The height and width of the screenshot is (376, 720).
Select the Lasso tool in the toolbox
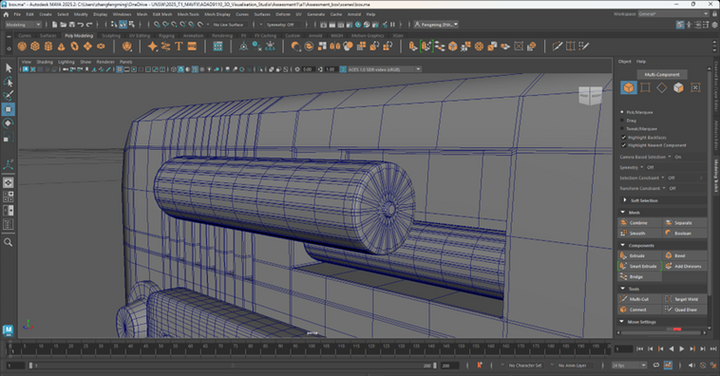[8, 82]
